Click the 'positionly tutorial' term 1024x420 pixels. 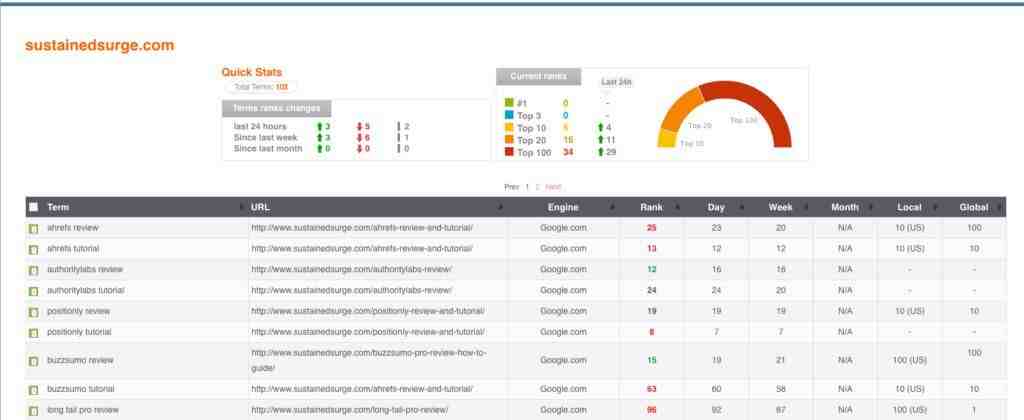pos(79,332)
